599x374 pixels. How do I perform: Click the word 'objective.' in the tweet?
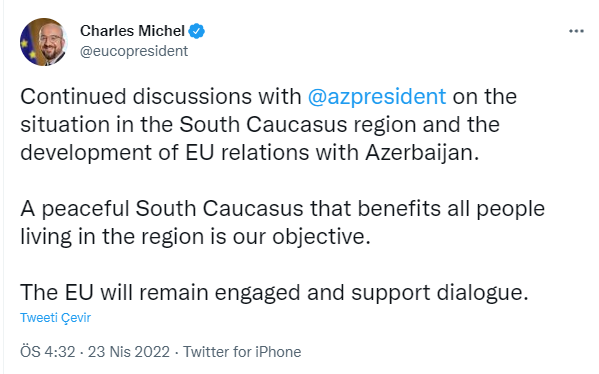(x=321, y=237)
